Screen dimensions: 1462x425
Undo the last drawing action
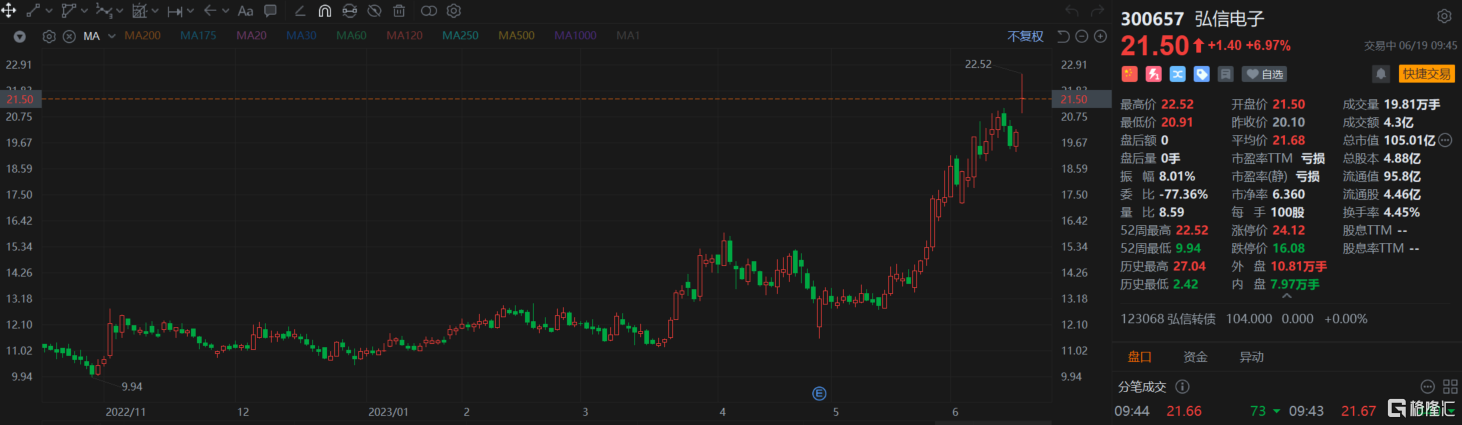pyautogui.click(x=1073, y=11)
